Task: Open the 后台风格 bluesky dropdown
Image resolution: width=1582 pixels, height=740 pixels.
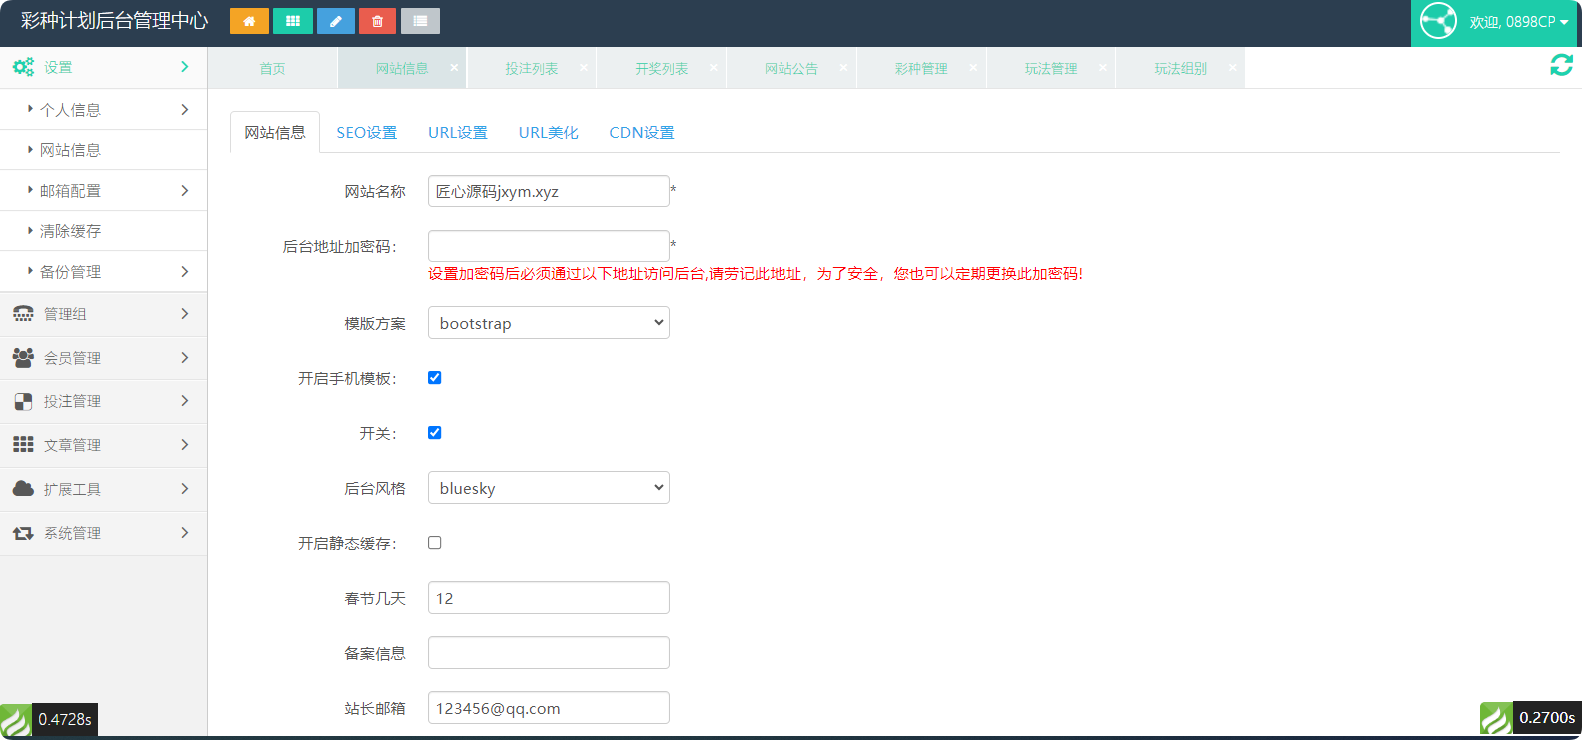Action: (549, 488)
